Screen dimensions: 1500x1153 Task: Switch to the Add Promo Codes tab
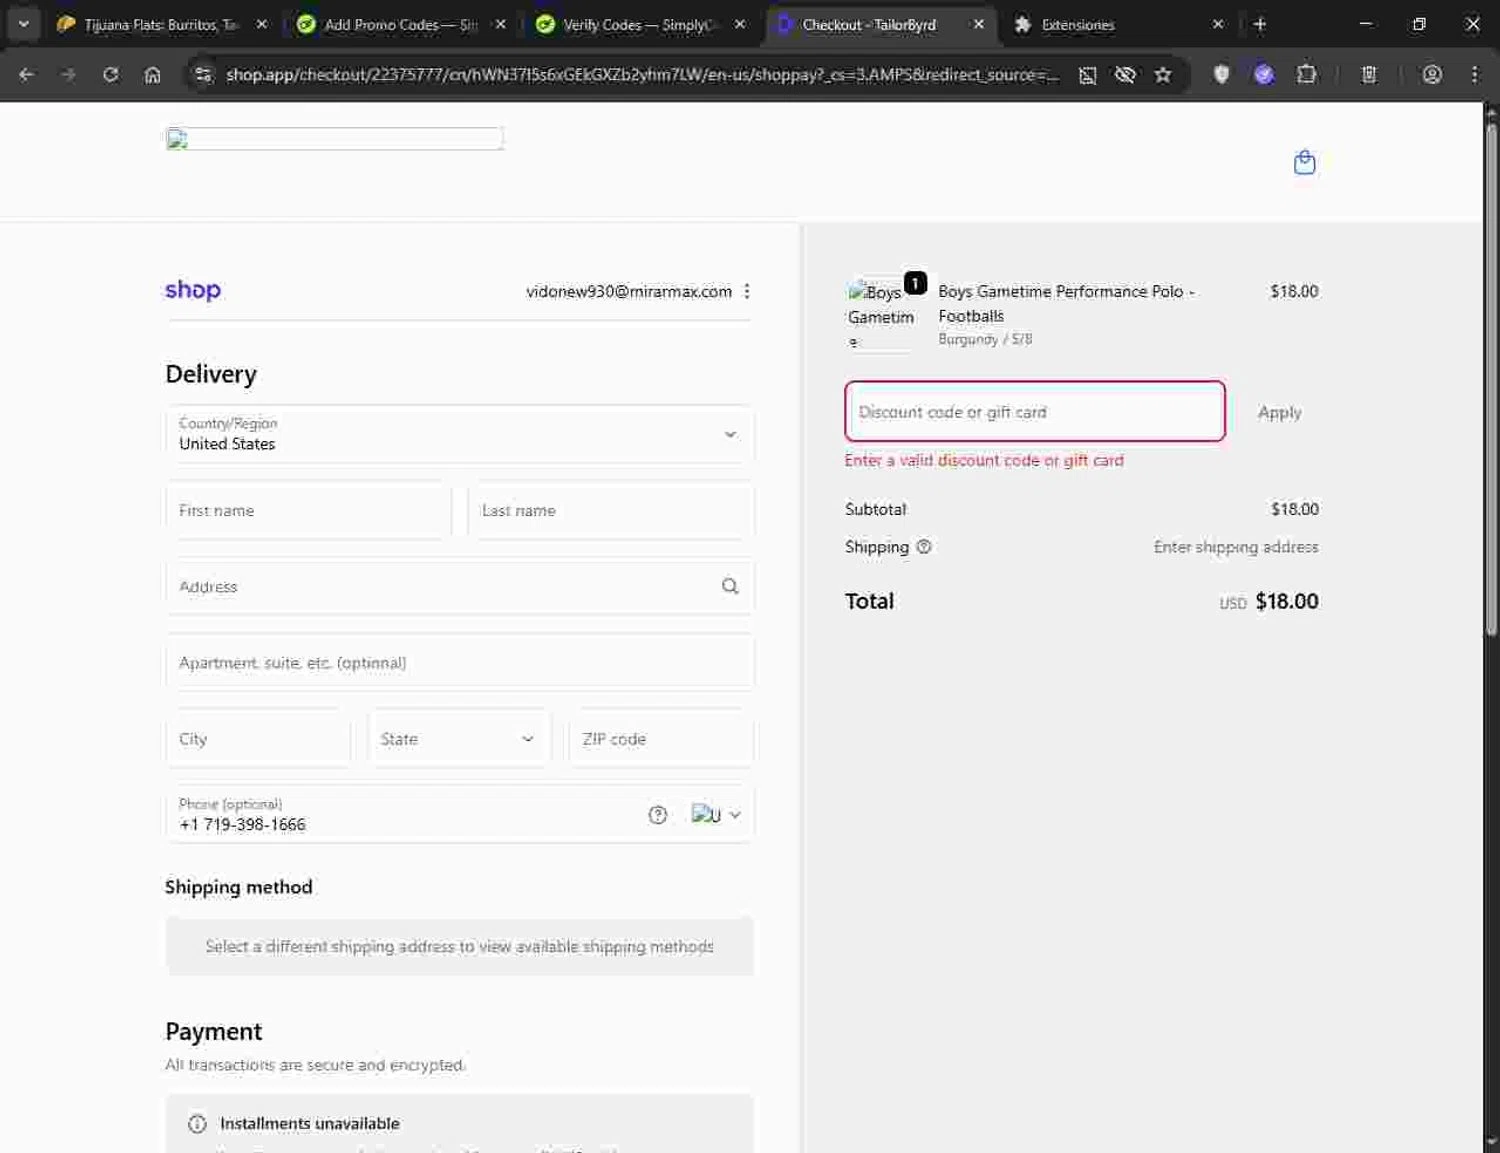(400, 24)
